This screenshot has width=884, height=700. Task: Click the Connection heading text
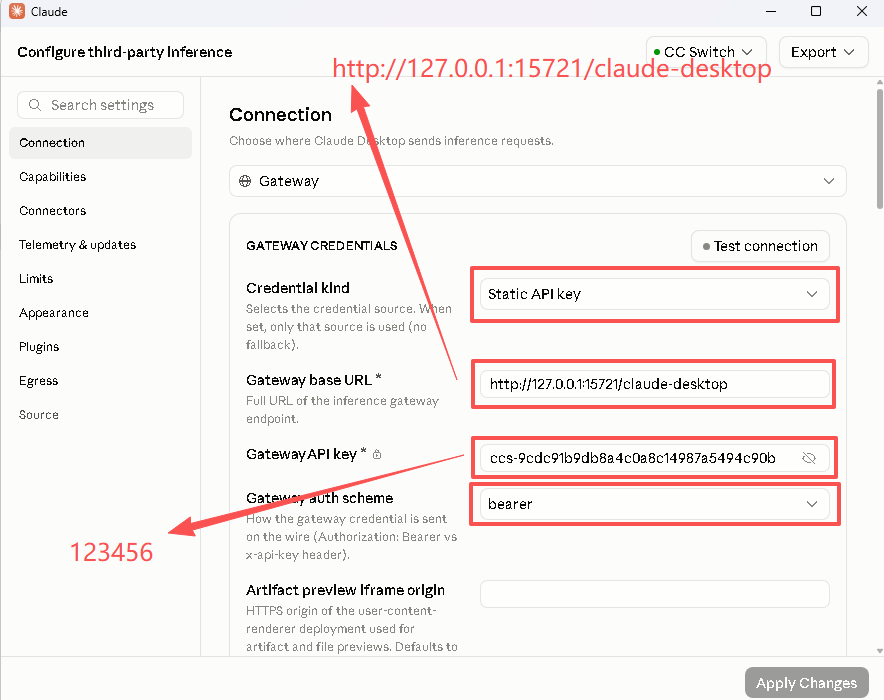pyautogui.click(x=280, y=115)
